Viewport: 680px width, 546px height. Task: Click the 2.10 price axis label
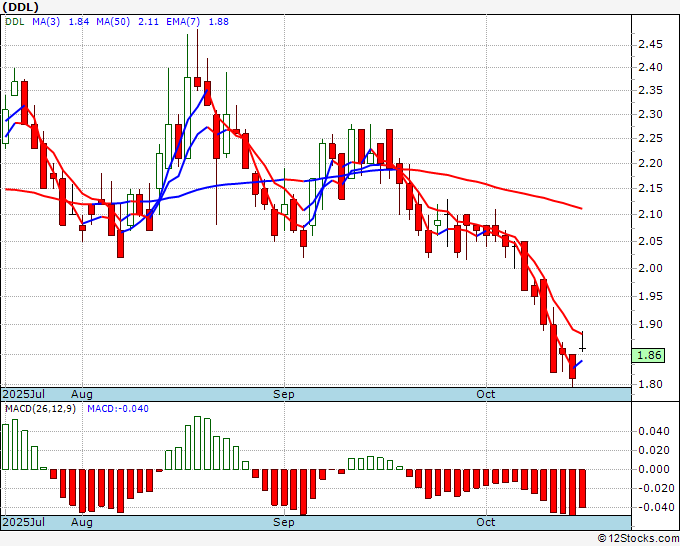pos(650,214)
